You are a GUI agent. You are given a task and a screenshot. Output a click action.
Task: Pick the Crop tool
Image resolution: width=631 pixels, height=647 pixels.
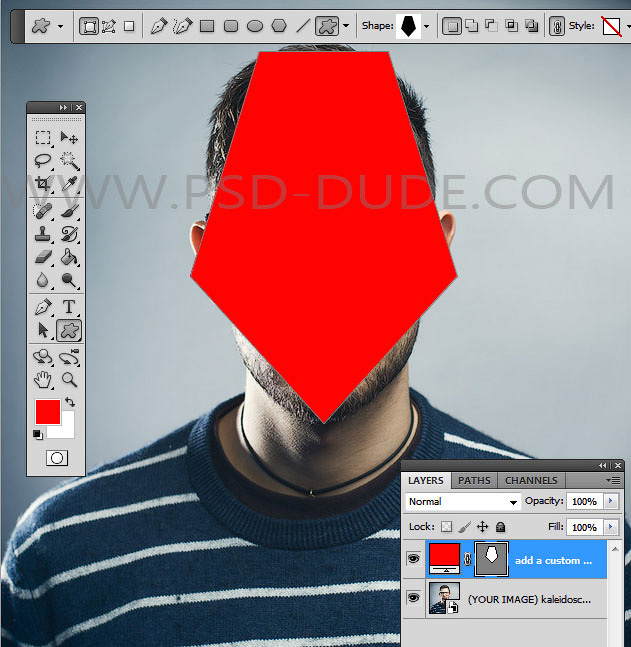[43, 184]
